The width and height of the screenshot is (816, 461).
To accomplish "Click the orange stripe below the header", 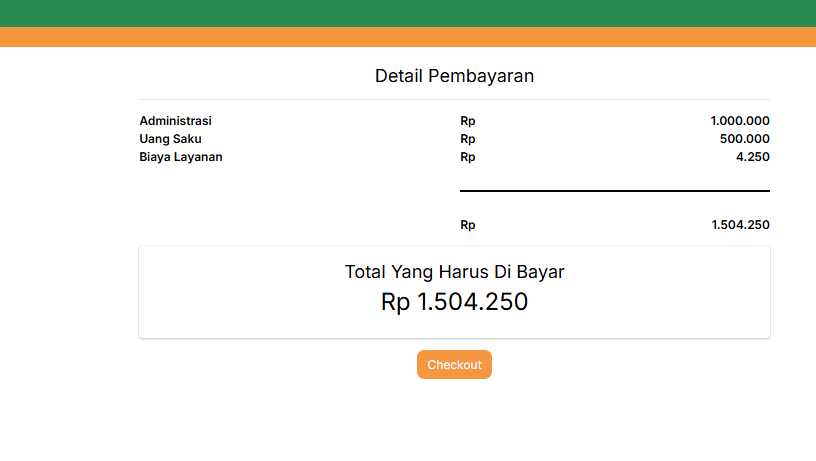I will pos(408,37).
